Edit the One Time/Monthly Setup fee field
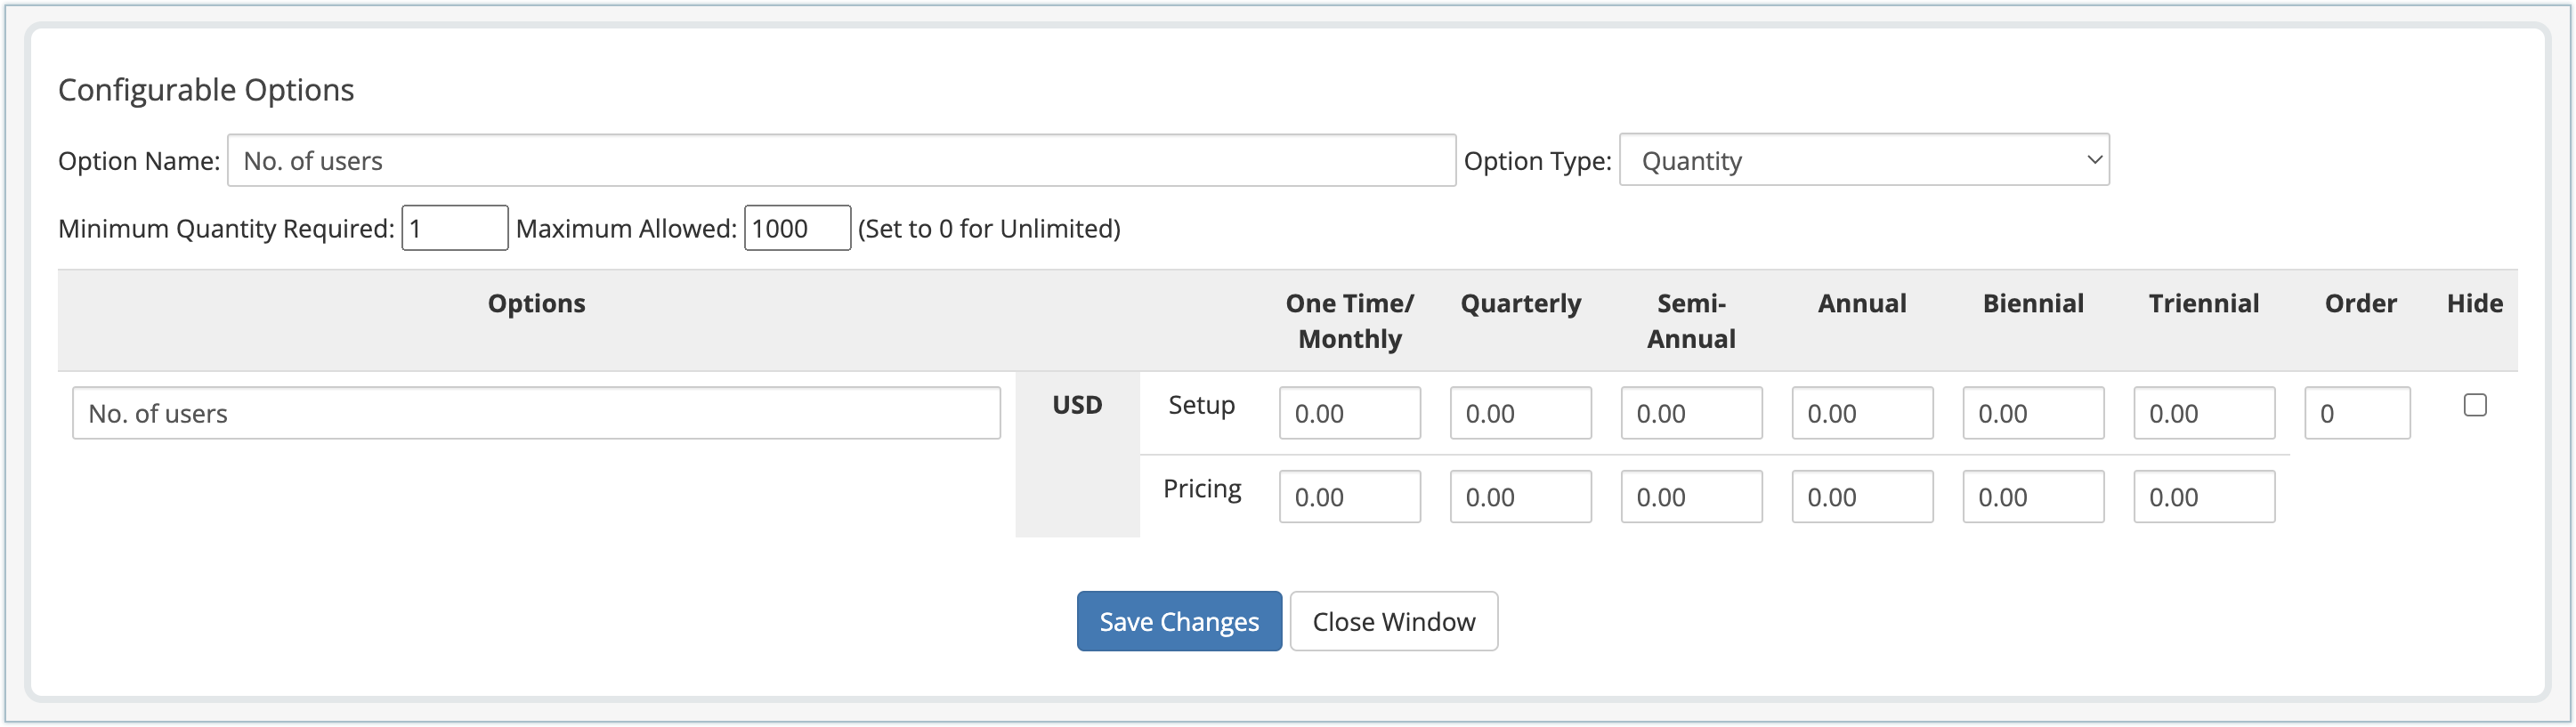Screen dimensions: 2576x727 tap(1349, 413)
